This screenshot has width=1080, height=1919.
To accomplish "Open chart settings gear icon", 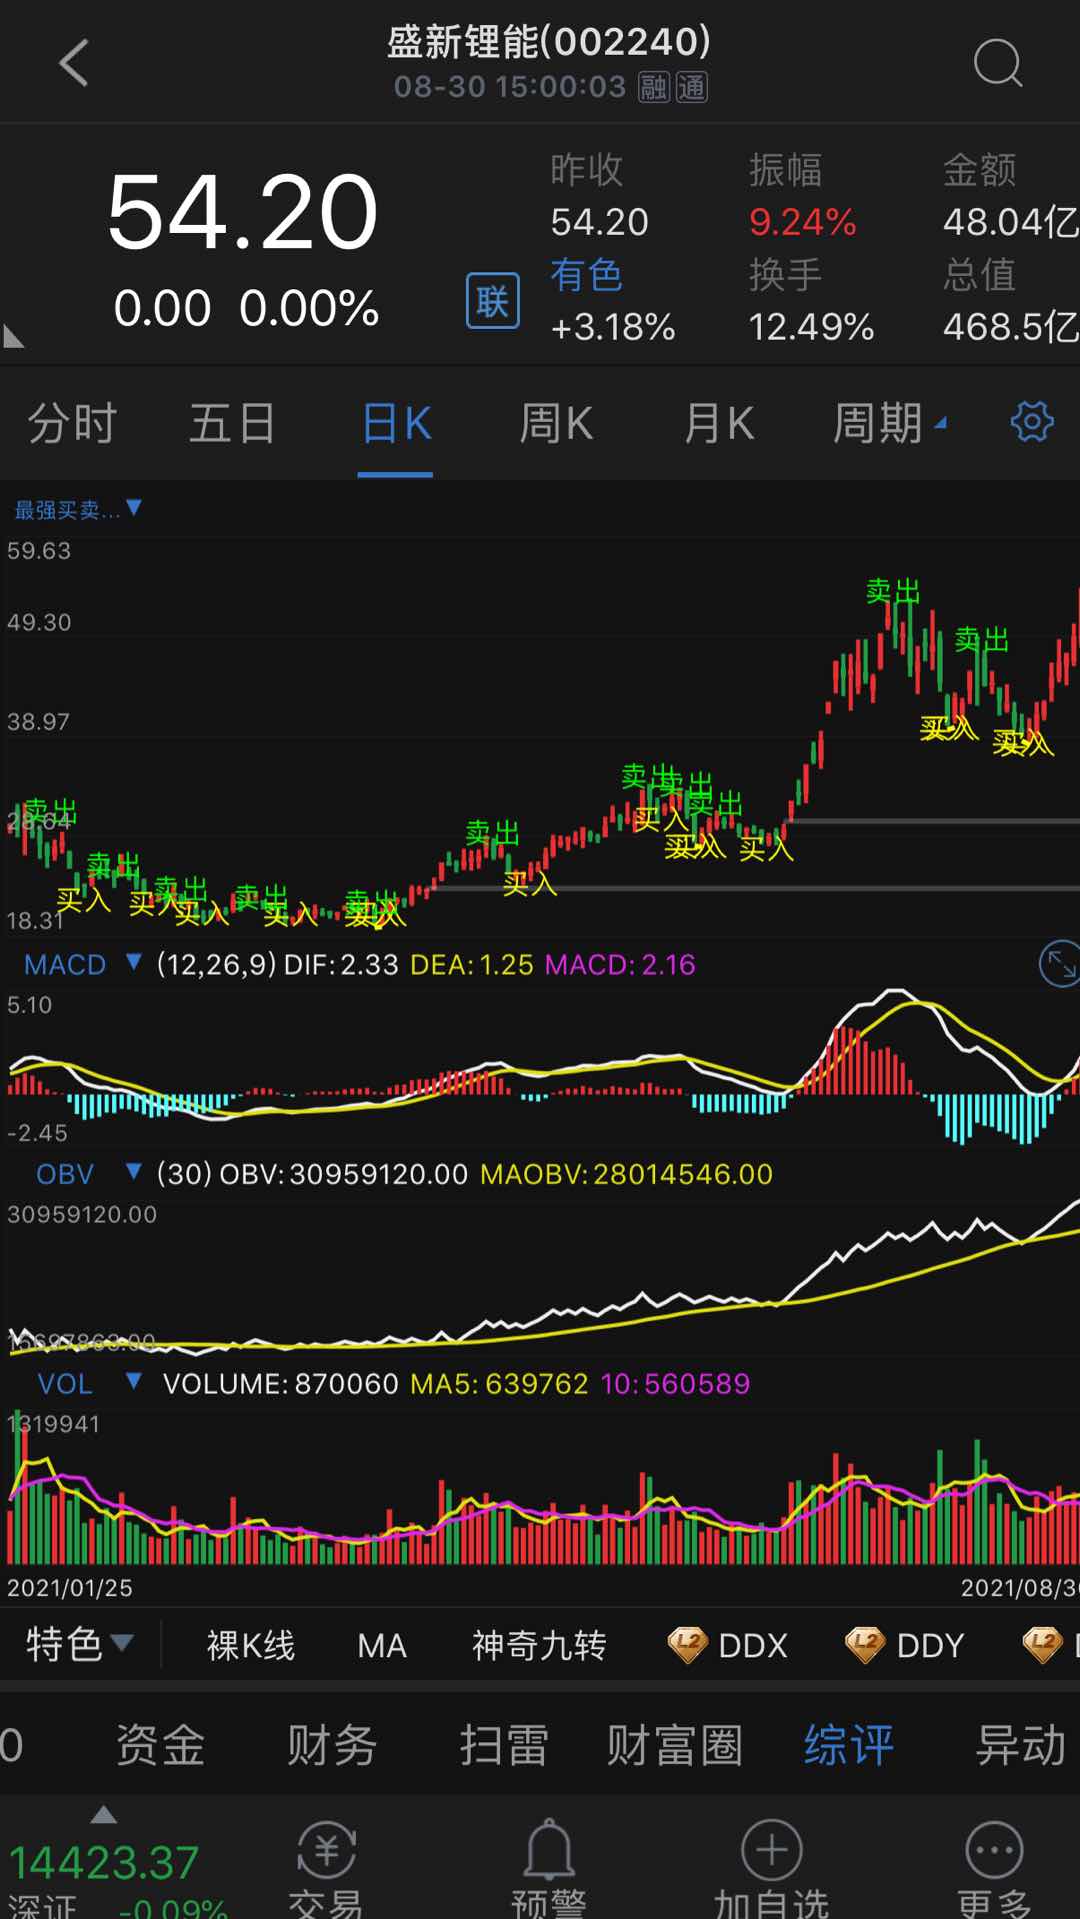I will [1031, 422].
